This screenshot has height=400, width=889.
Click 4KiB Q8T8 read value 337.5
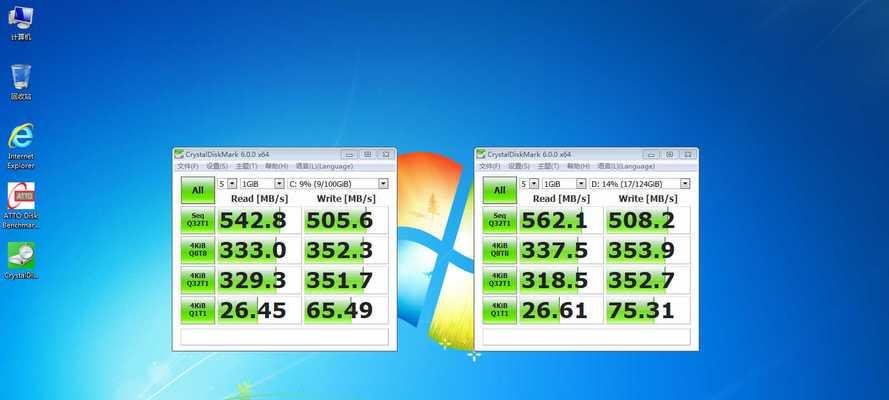click(561, 250)
